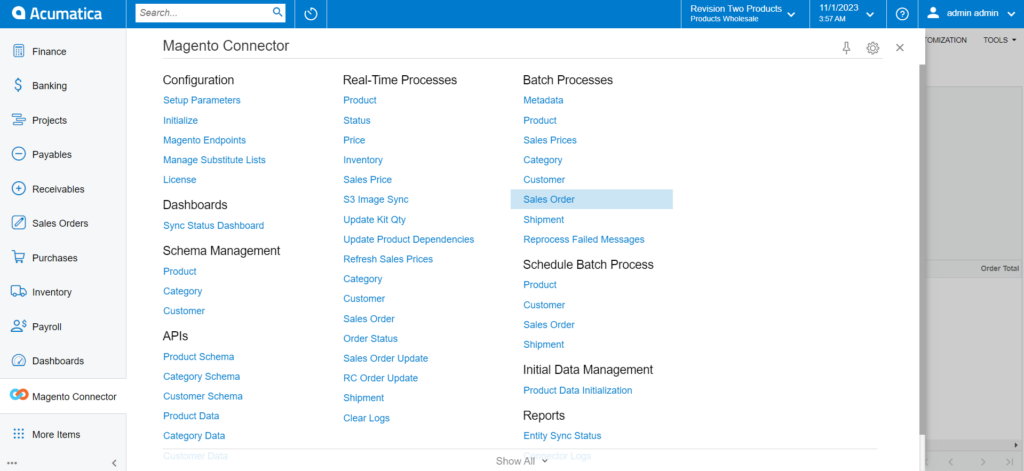Open Update Kit Qty link
The image size is (1024, 471).
374,219
